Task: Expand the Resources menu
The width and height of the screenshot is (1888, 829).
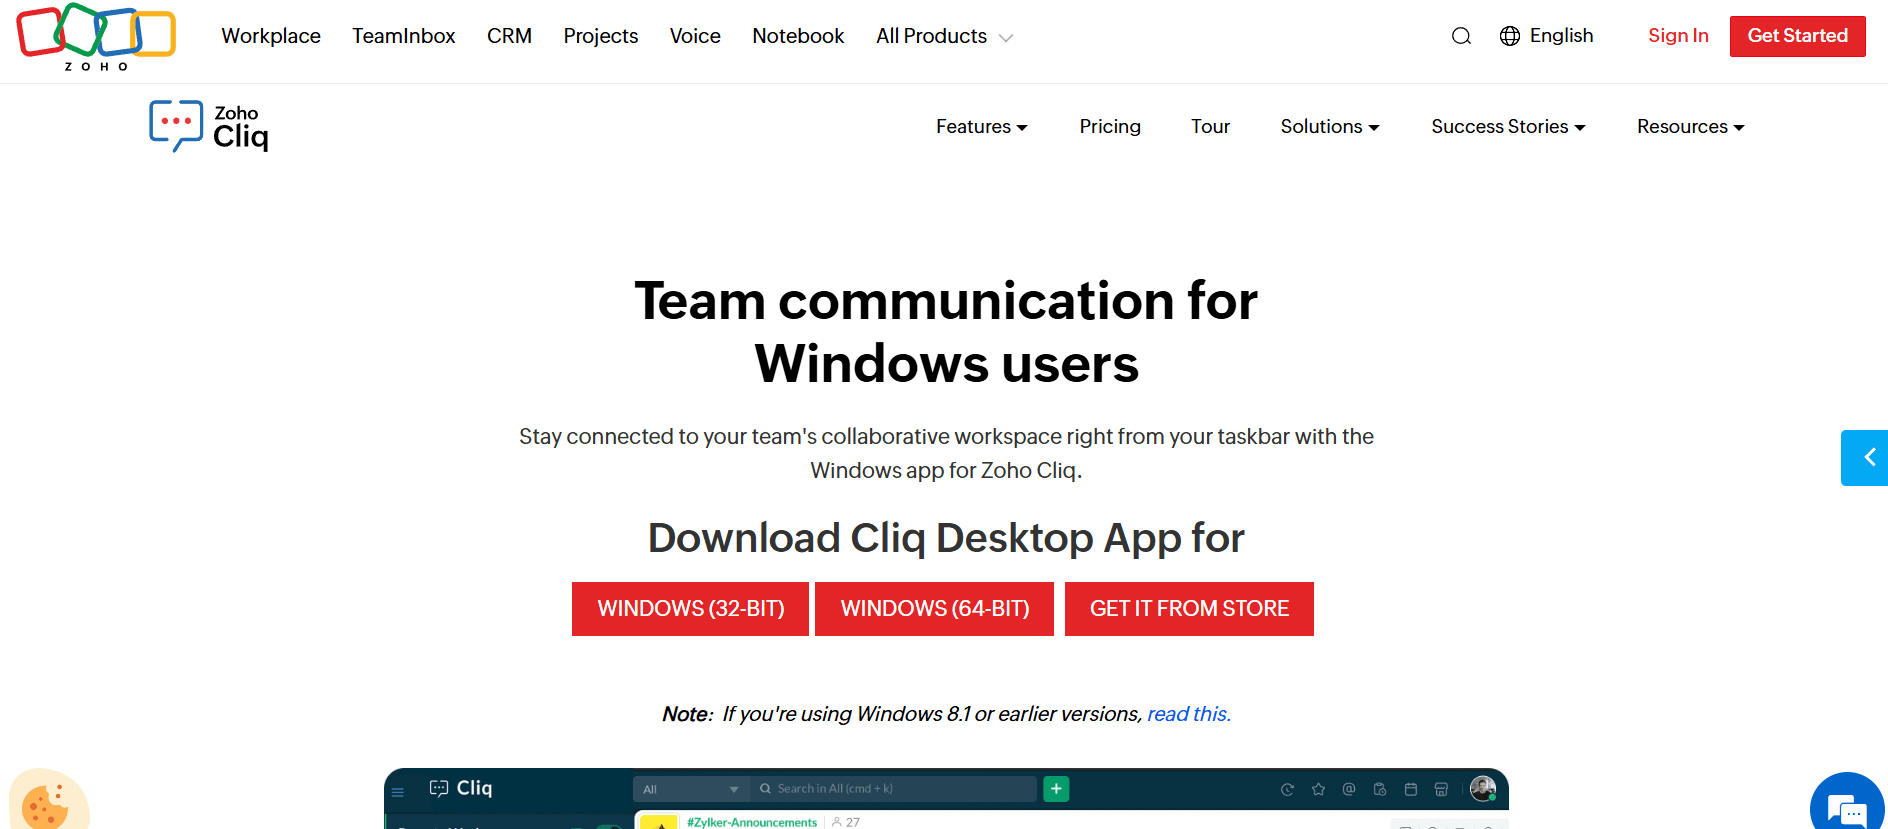Action: pyautogui.click(x=1690, y=127)
